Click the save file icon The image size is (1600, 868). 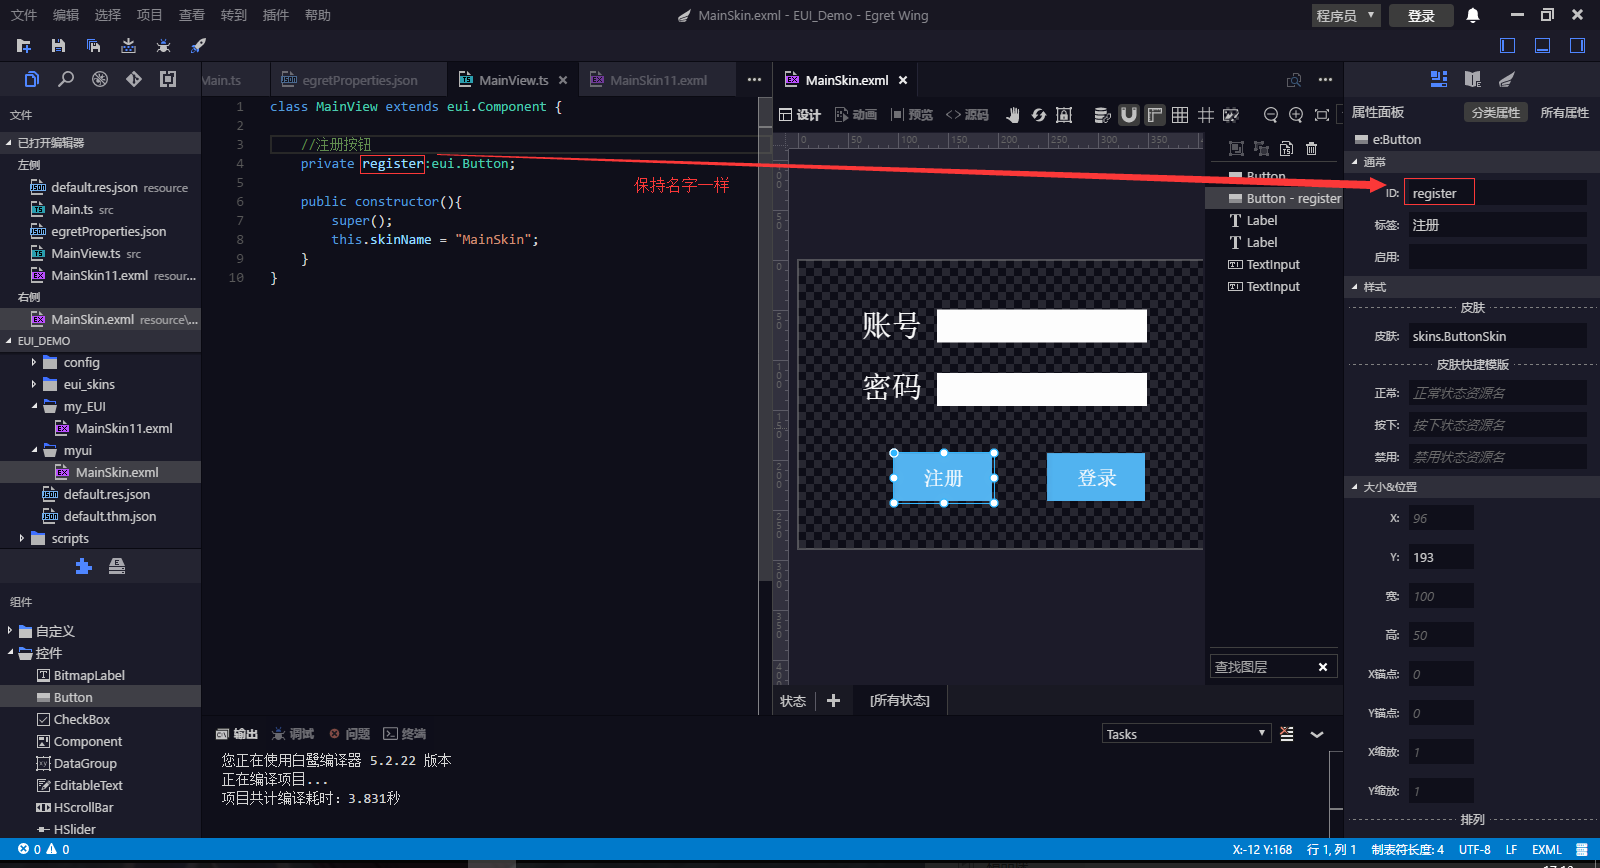[x=58, y=46]
